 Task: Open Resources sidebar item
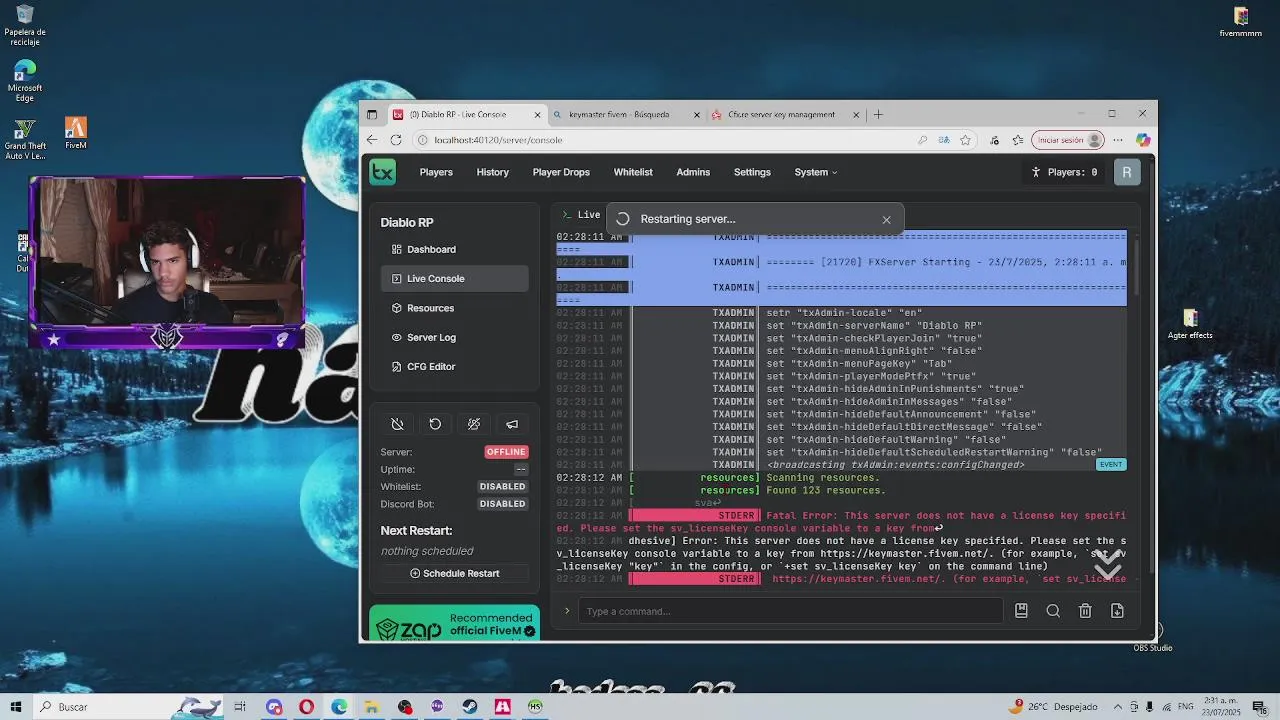[x=454, y=308]
